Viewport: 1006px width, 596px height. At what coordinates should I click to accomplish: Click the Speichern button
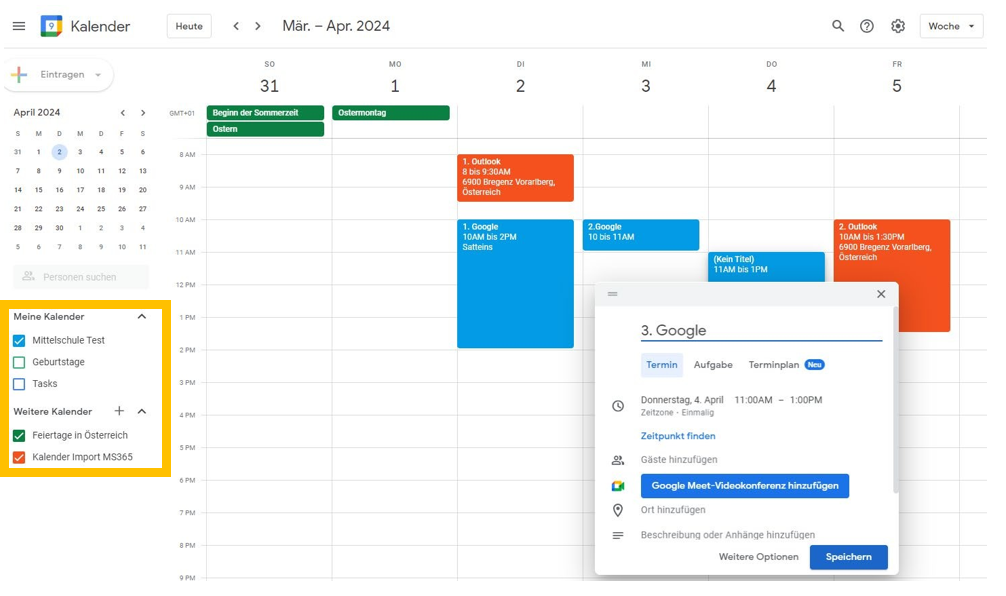pos(848,557)
